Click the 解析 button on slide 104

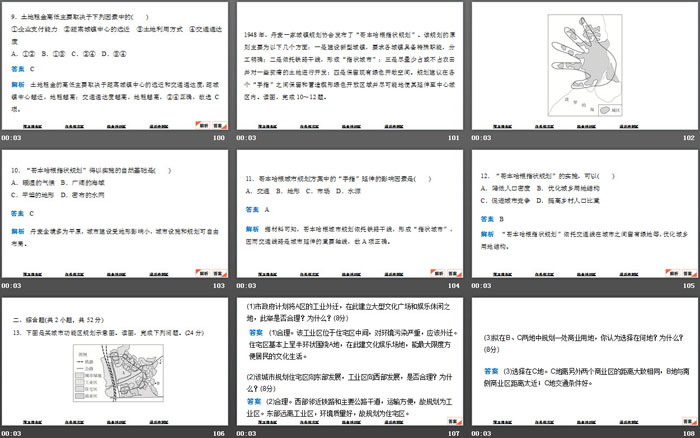438,273
